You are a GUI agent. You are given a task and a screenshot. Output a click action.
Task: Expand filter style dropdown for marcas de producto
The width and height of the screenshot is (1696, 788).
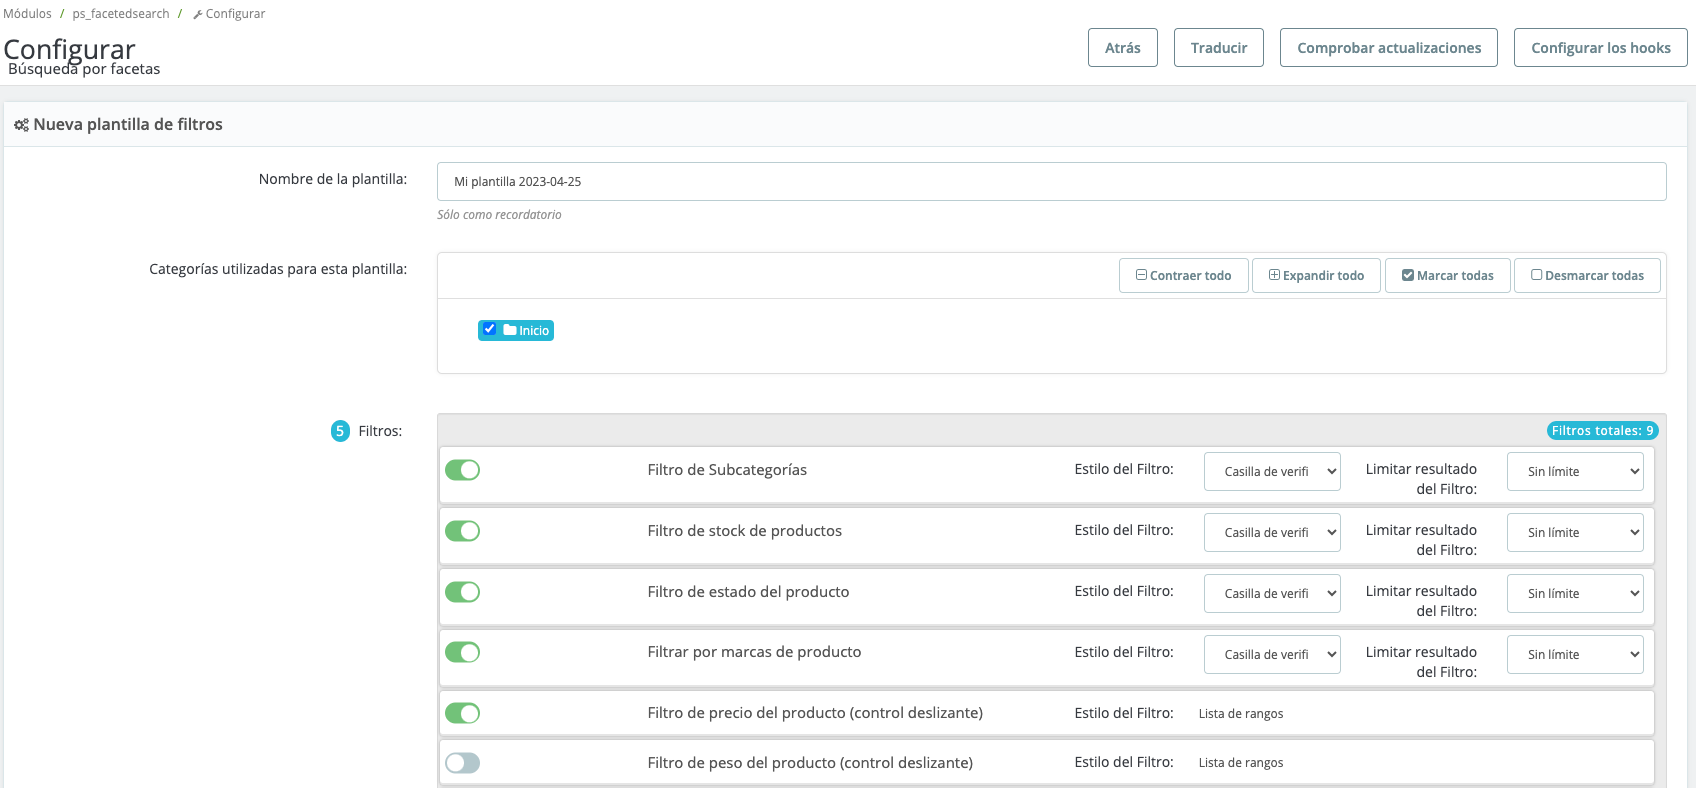point(1271,655)
